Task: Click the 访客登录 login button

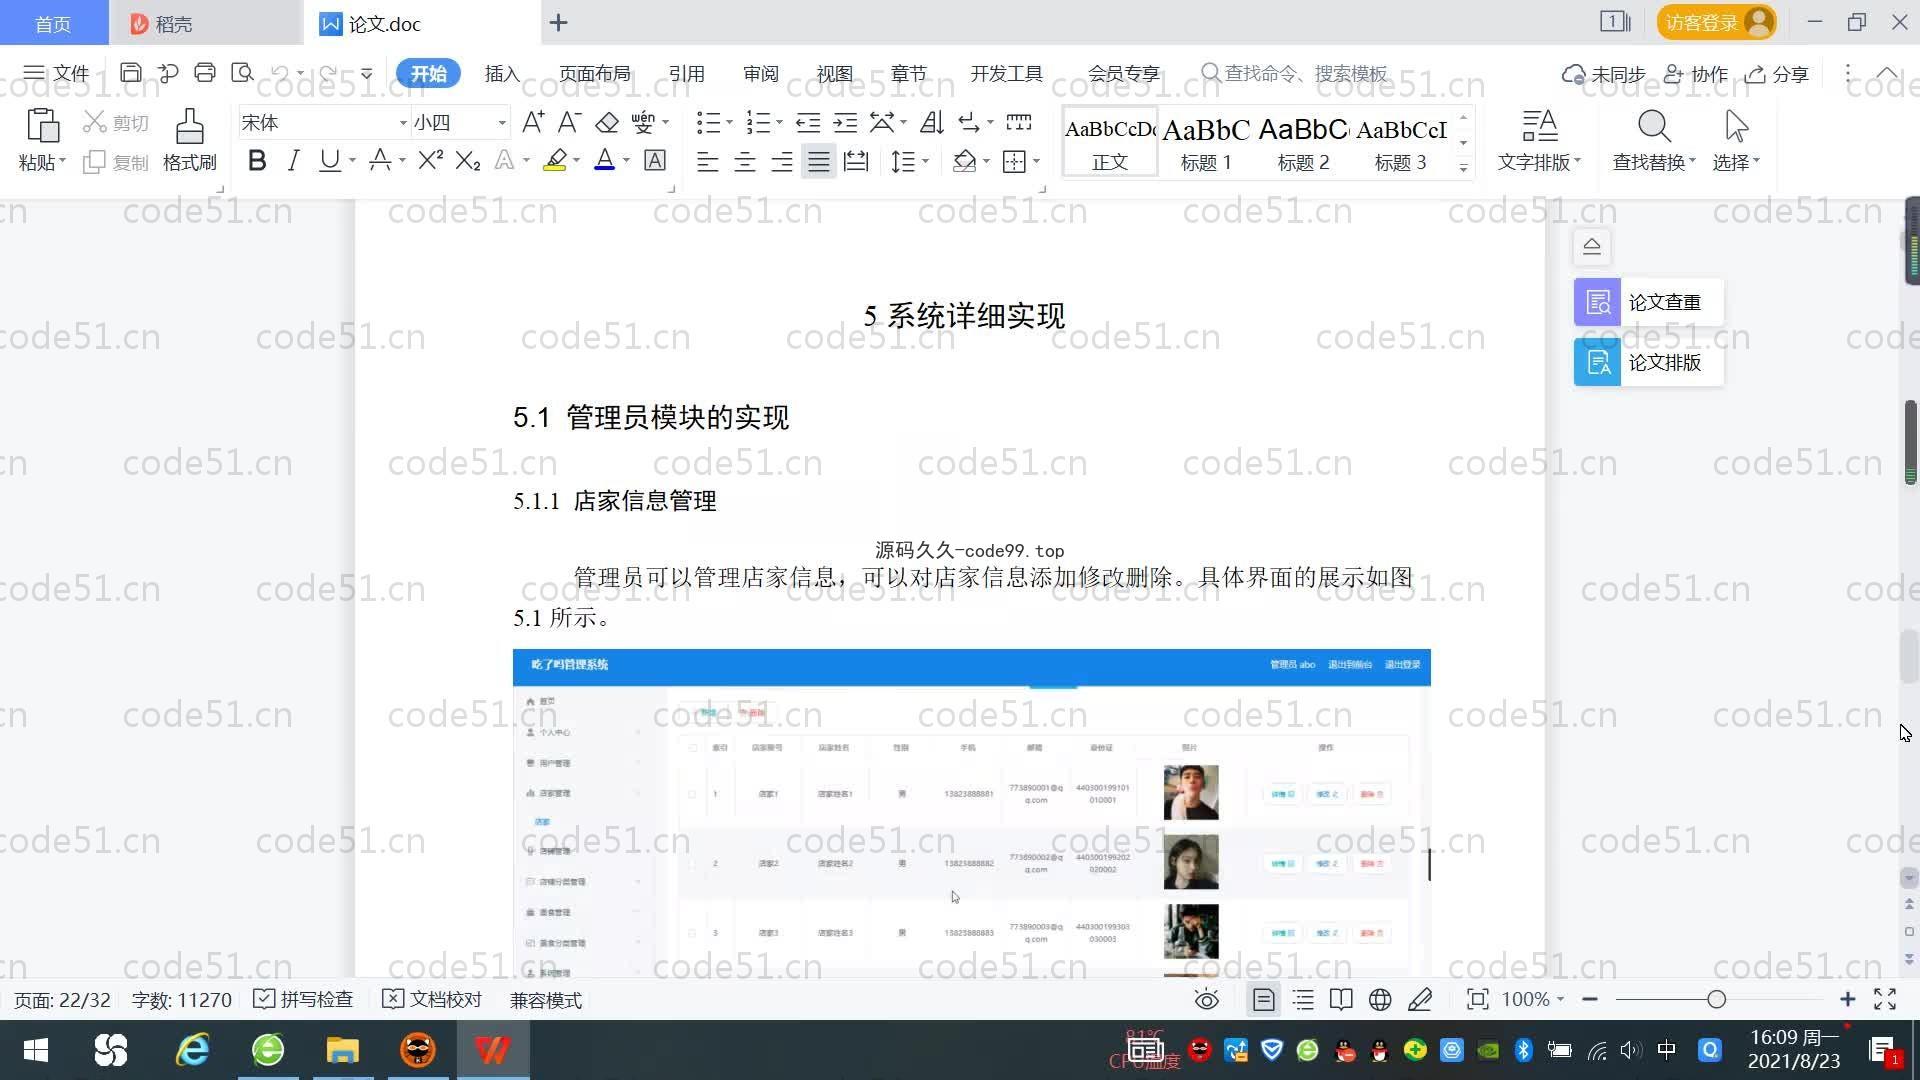Action: (x=1716, y=23)
